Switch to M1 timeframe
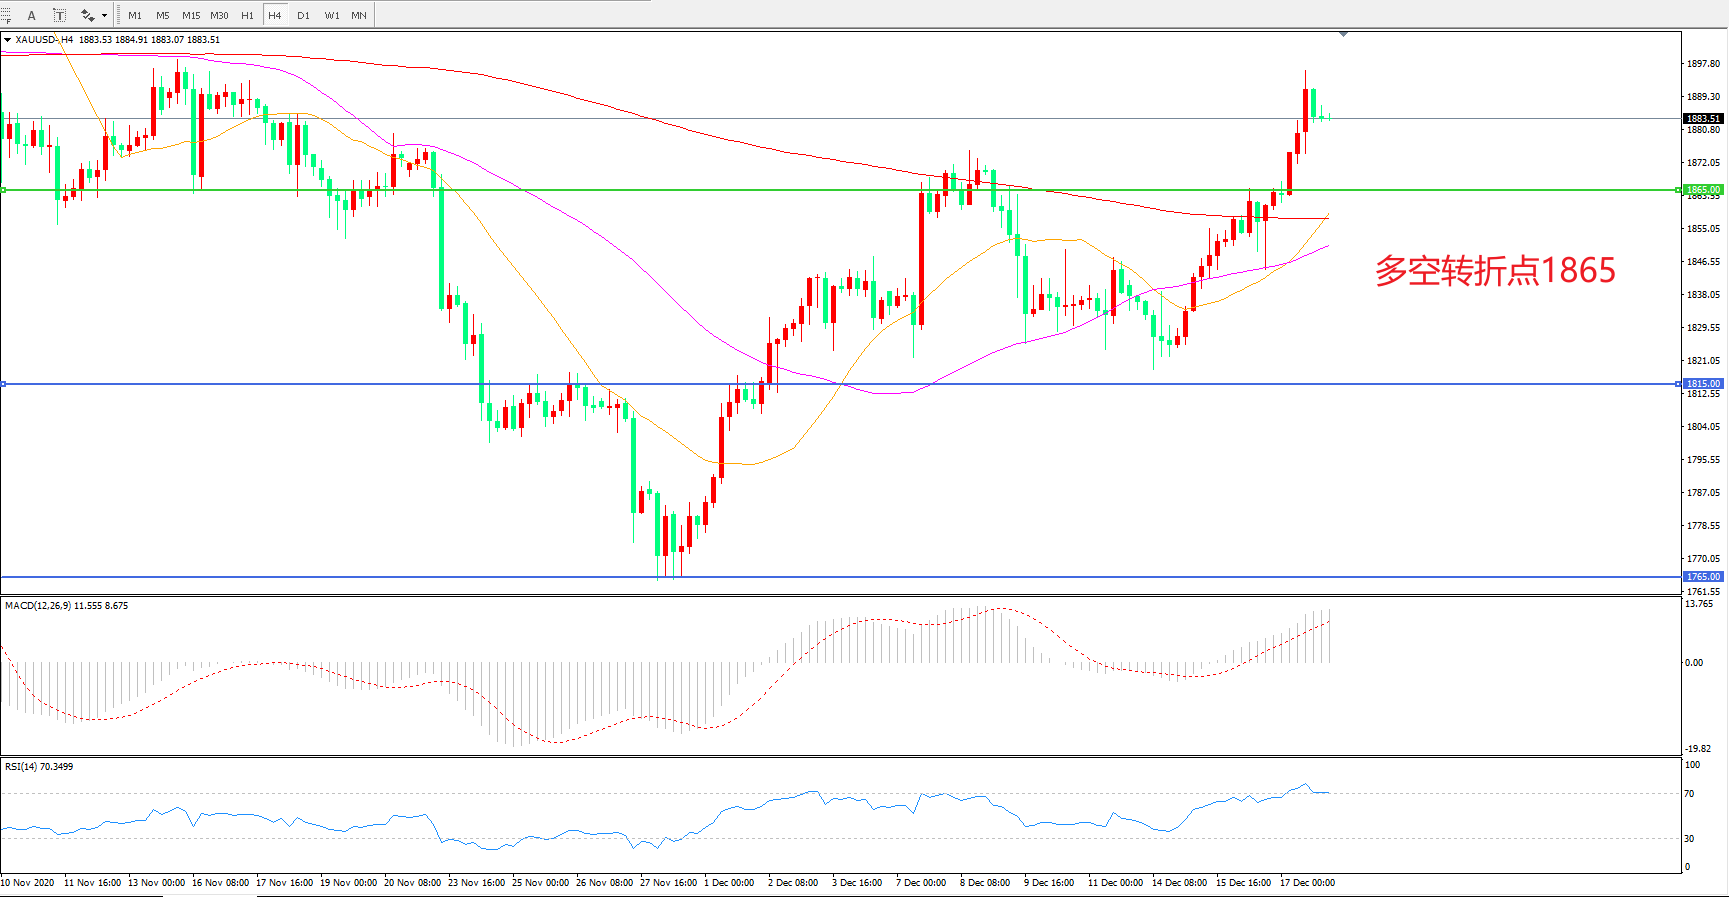The height and width of the screenshot is (897, 1729). (135, 15)
